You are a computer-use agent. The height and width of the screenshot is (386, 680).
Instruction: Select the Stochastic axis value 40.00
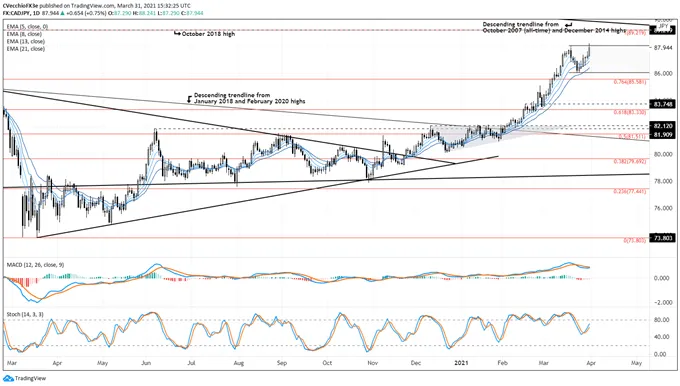(x=662, y=337)
